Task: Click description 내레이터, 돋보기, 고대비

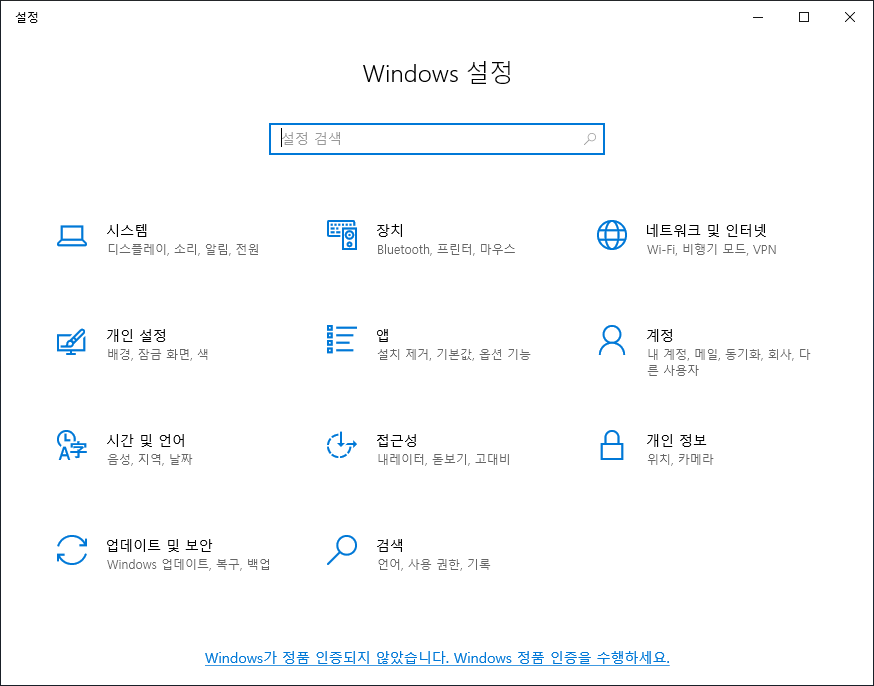Action: point(444,459)
